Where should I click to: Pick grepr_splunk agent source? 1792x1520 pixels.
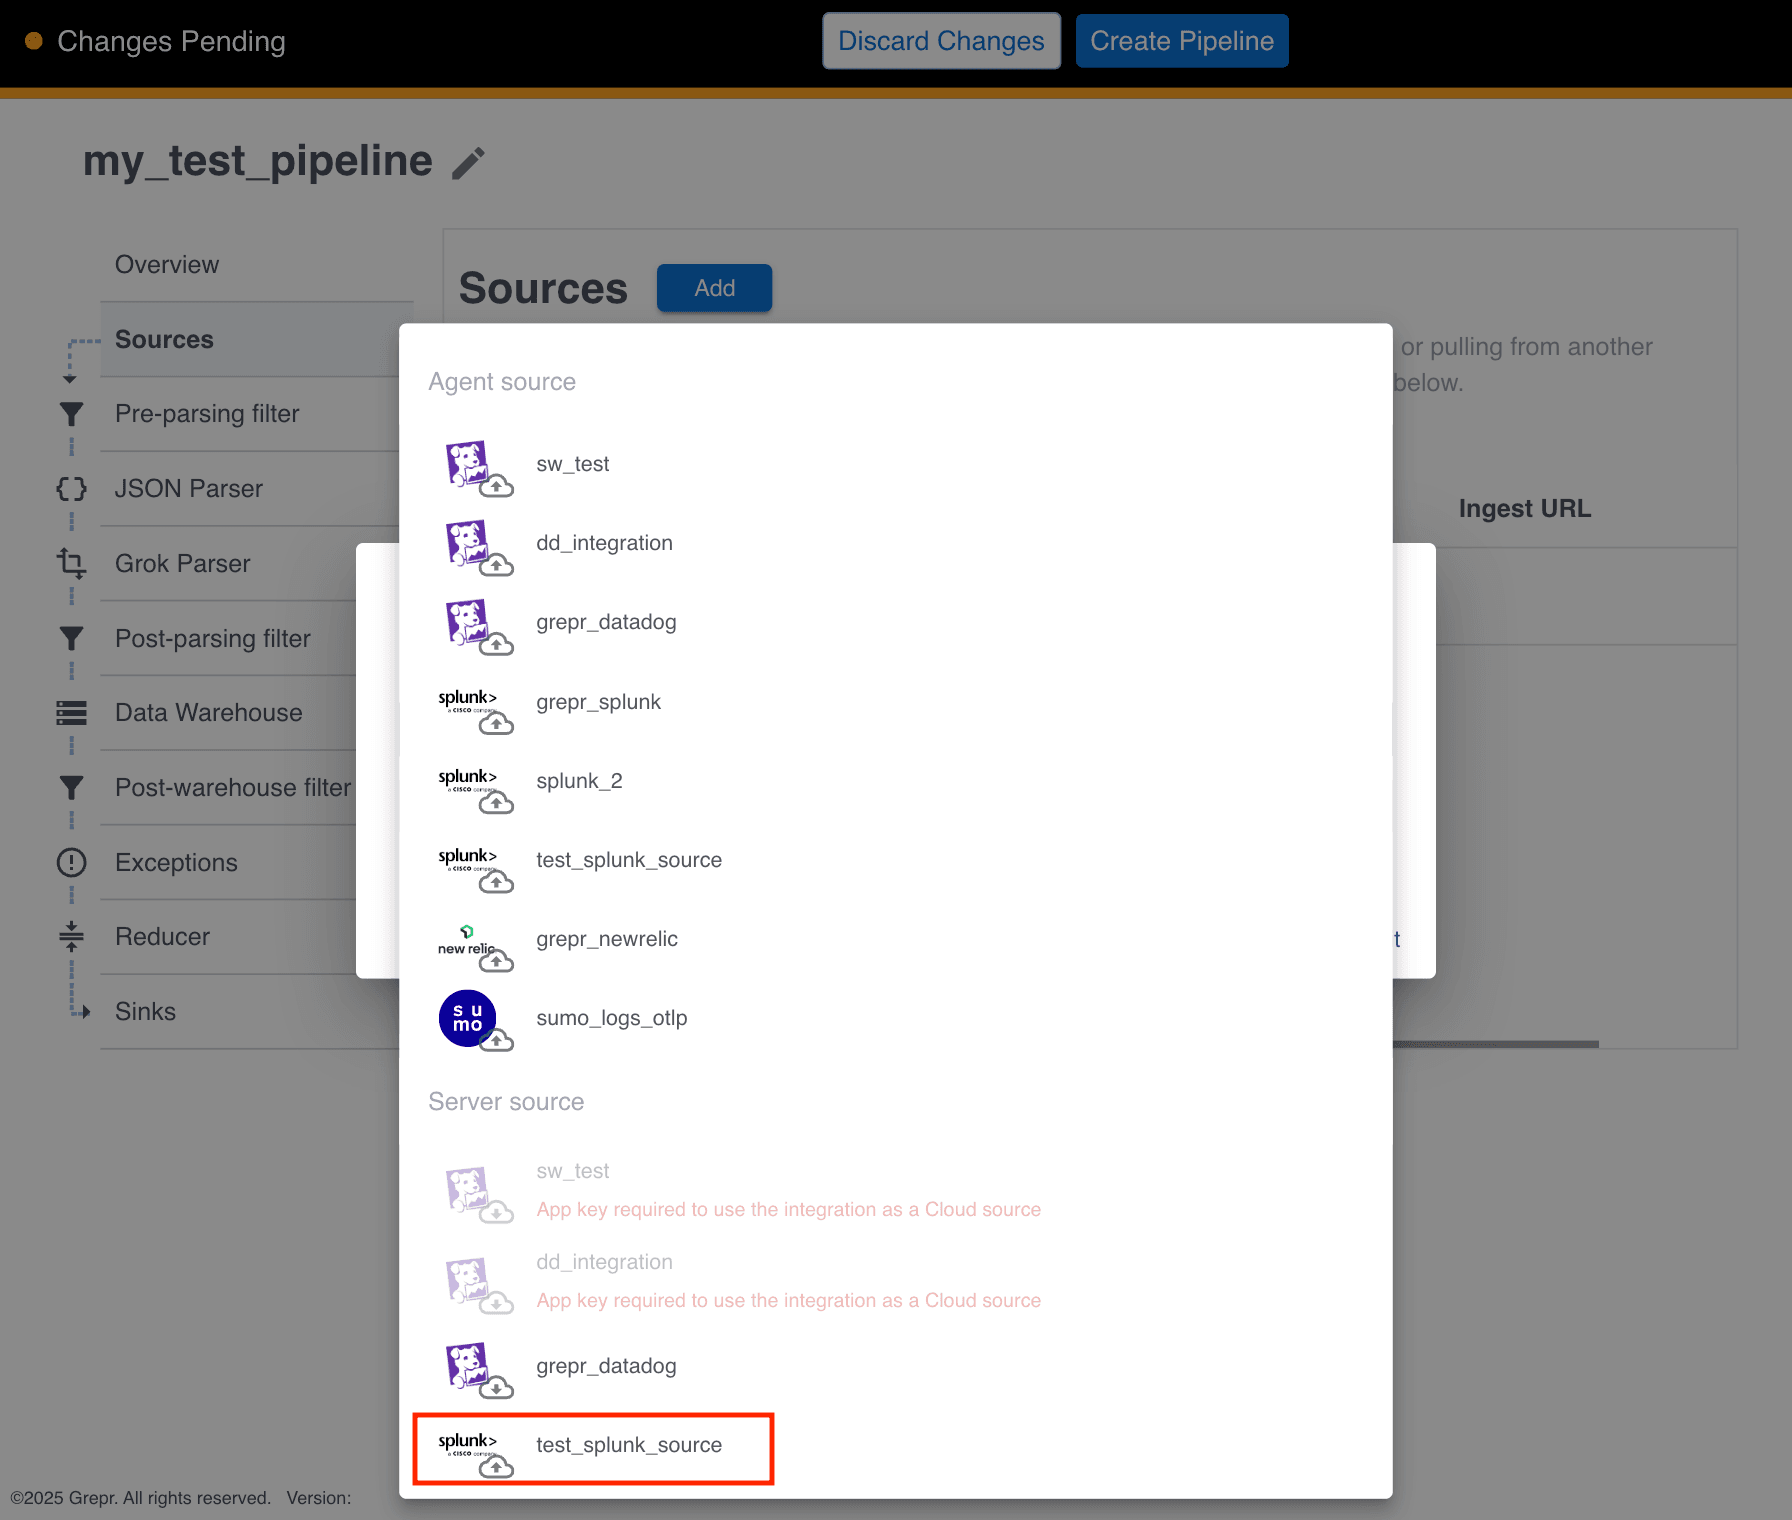click(895, 702)
